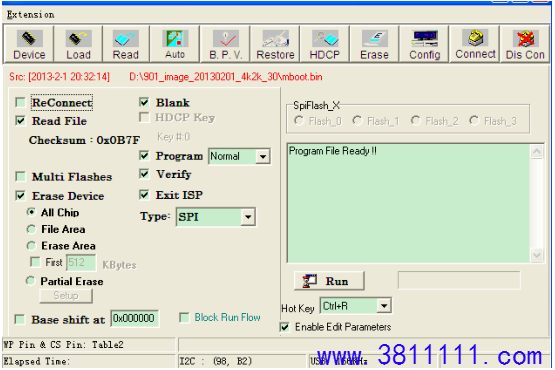Viewport: 555px width, 370px height.
Task: Open the Extension menu
Action: click(30, 15)
